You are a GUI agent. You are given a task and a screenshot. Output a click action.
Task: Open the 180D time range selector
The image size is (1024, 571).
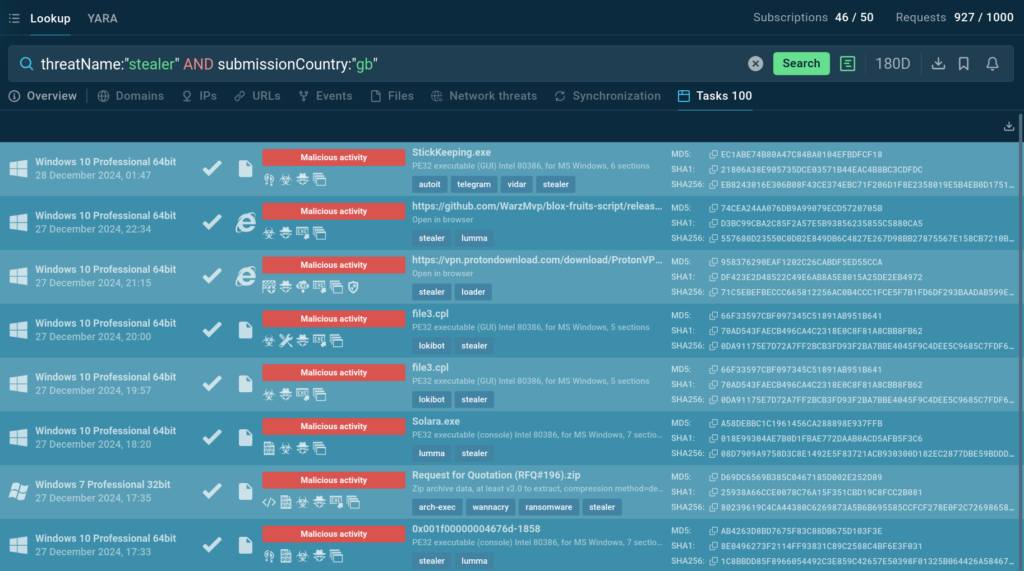tap(893, 63)
